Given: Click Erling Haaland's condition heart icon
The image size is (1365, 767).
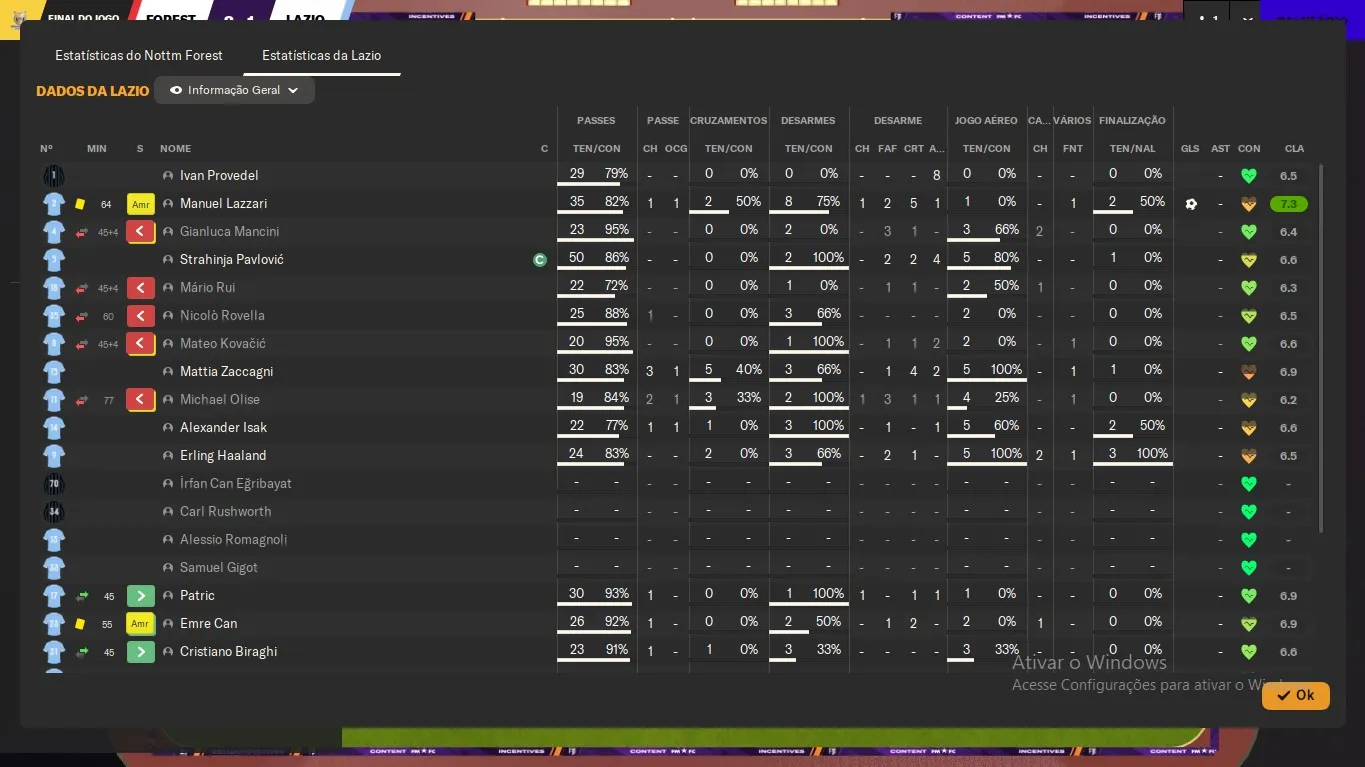Looking at the screenshot, I should click(1248, 456).
